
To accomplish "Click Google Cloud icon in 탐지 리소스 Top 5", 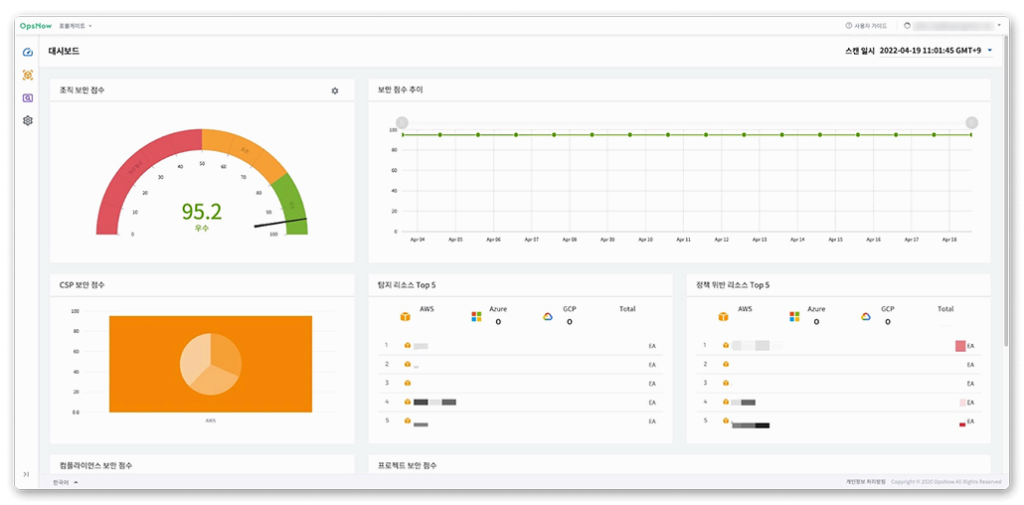I will point(548,316).
